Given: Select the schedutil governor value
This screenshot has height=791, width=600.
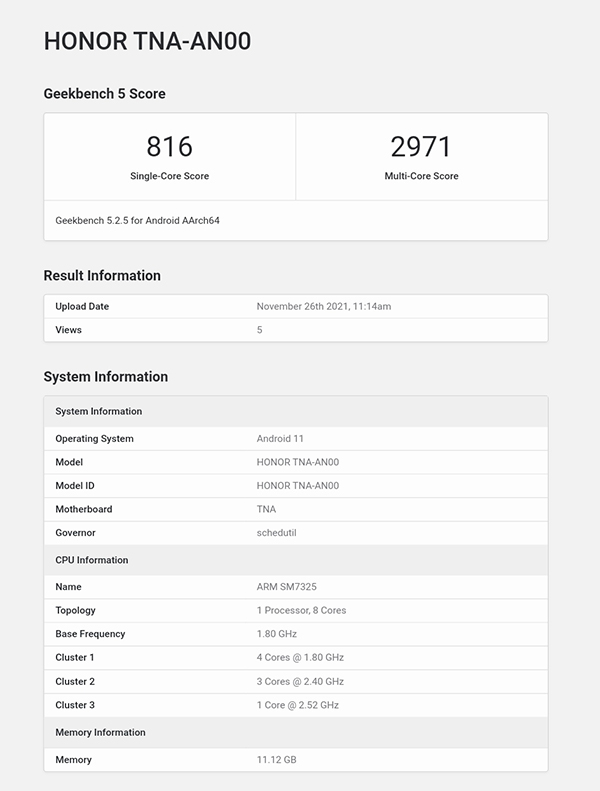Looking at the screenshot, I should pyautogui.click(x=277, y=533).
